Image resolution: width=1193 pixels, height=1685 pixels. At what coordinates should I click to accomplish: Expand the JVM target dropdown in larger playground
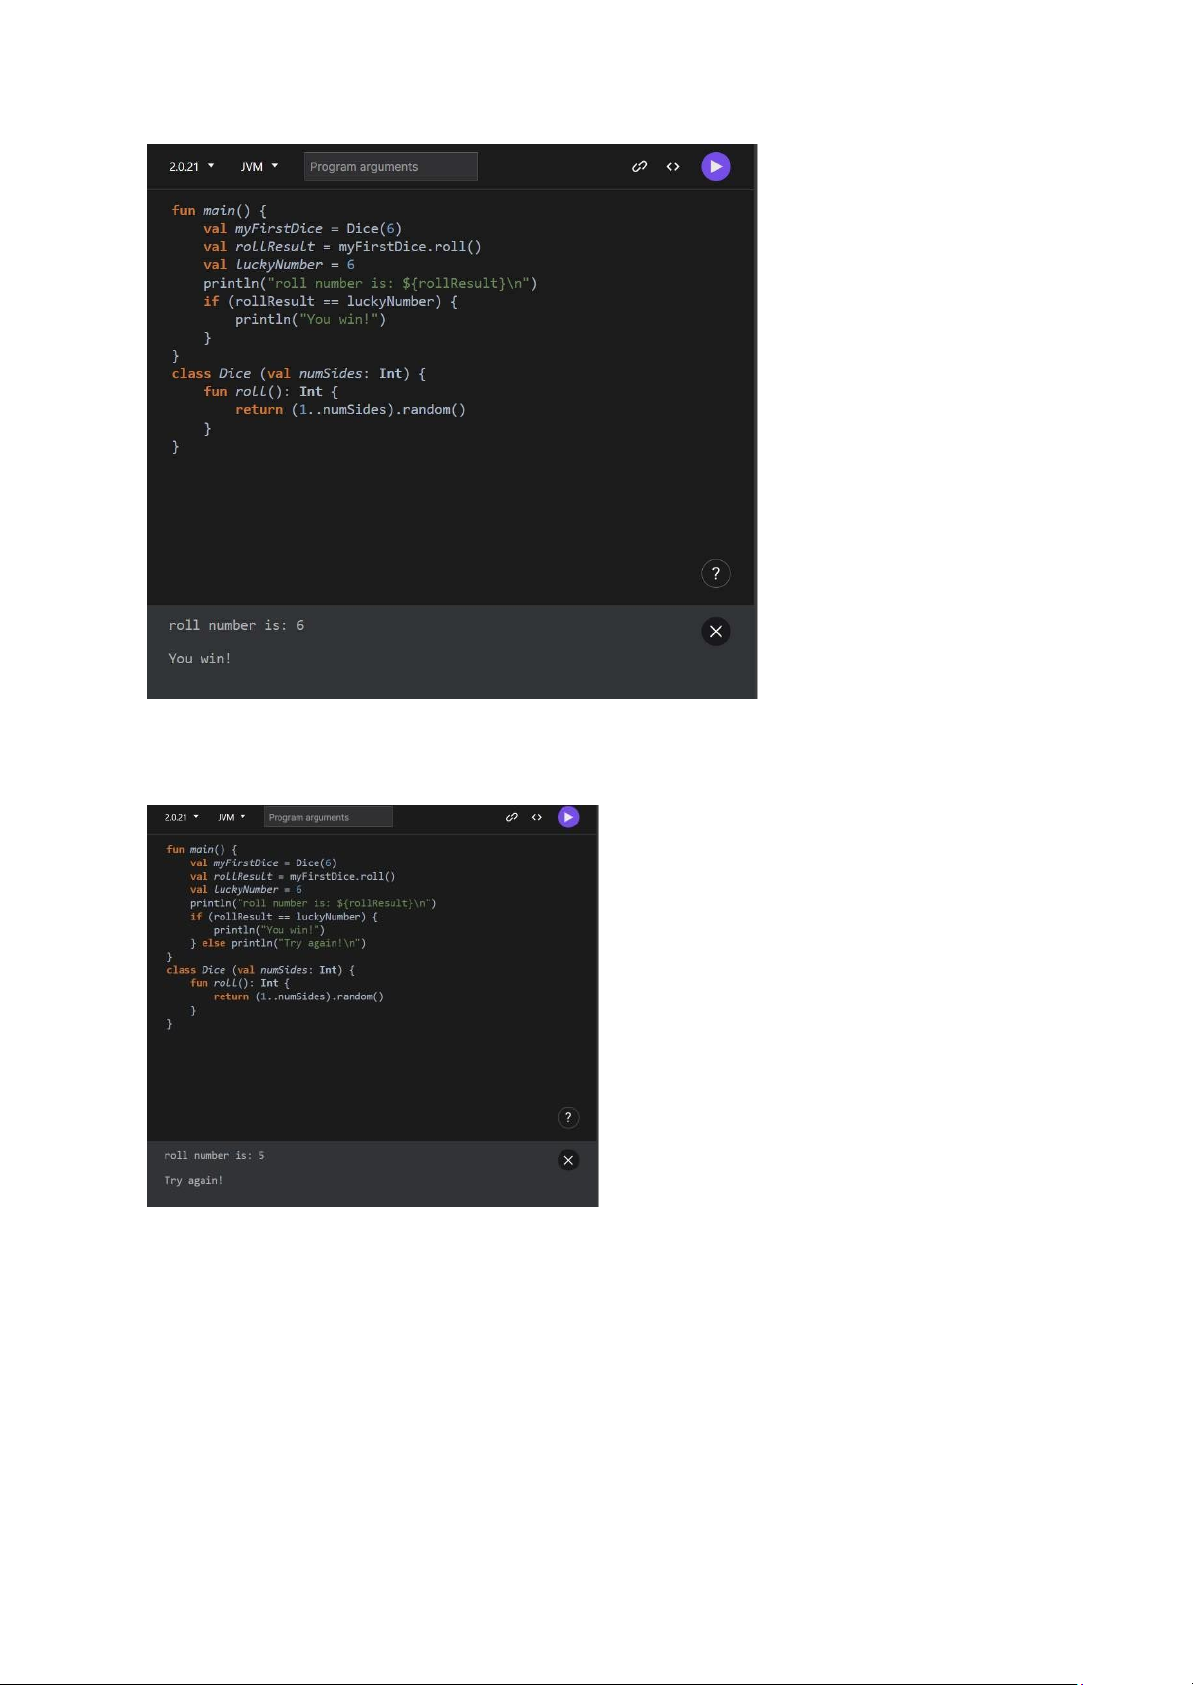259,167
